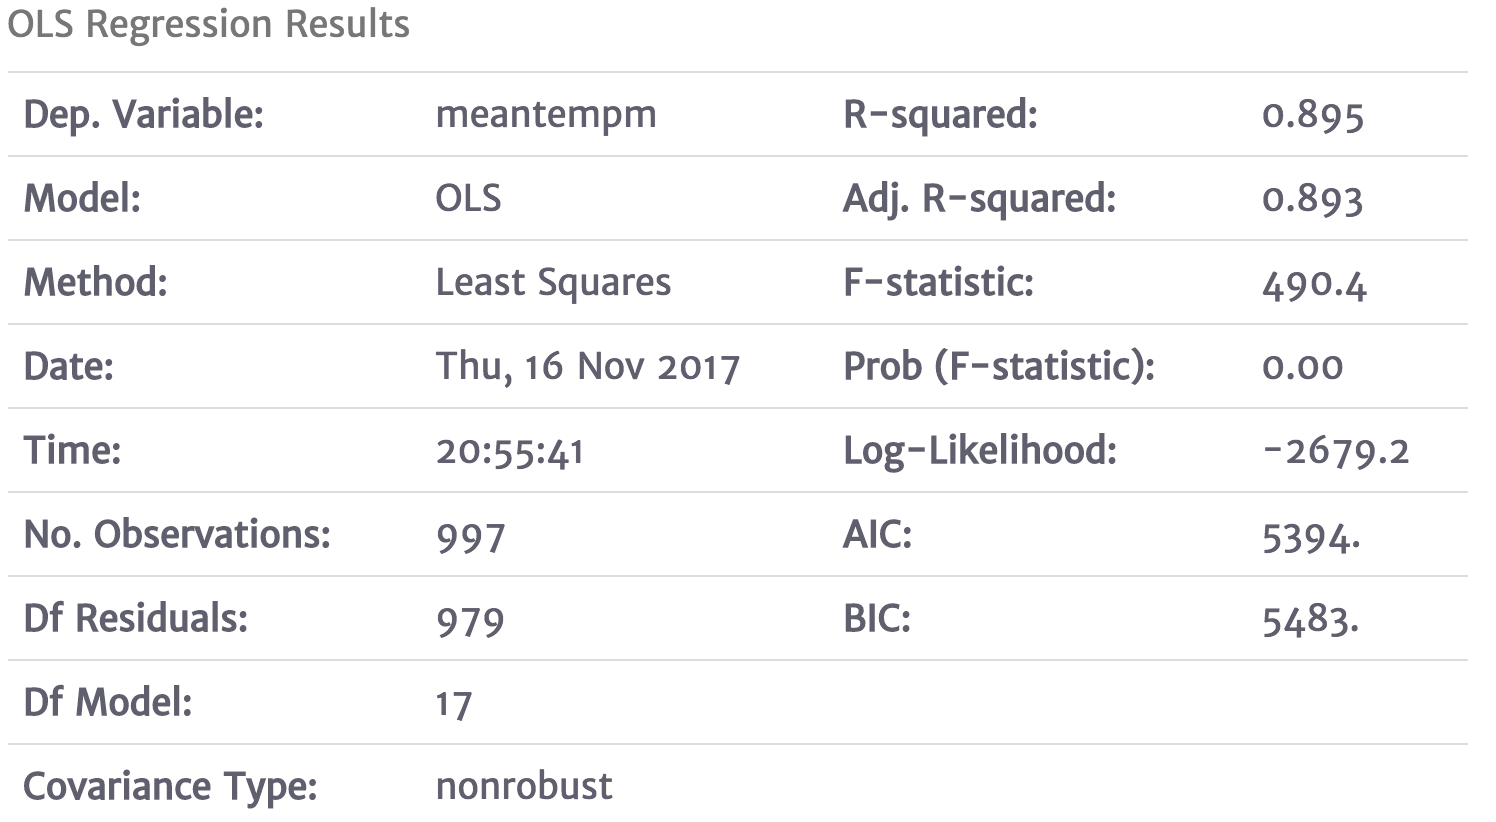Select the Dep. Variable label
Screen dimensions: 1496x822
pos(143,115)
